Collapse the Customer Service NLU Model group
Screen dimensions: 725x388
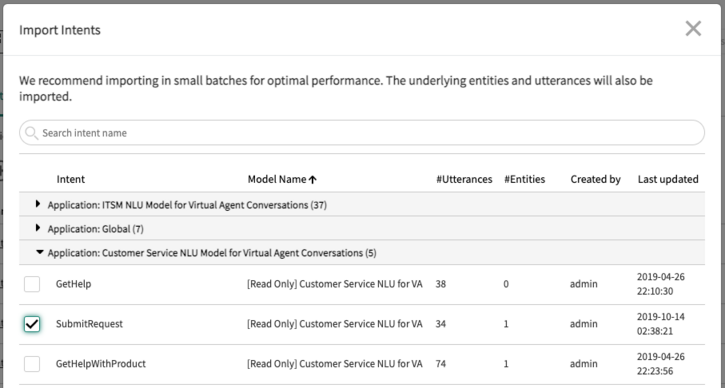coord(40,252)
